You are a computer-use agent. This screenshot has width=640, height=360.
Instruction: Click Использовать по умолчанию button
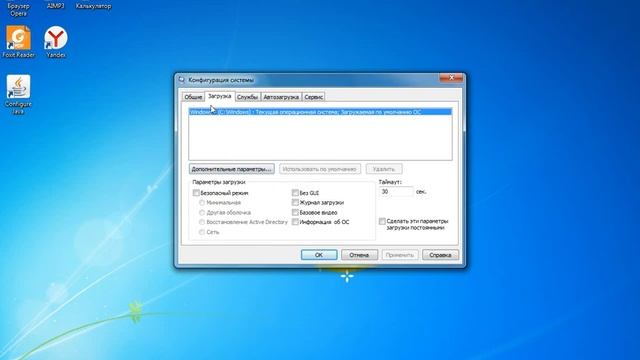point(320,169)
